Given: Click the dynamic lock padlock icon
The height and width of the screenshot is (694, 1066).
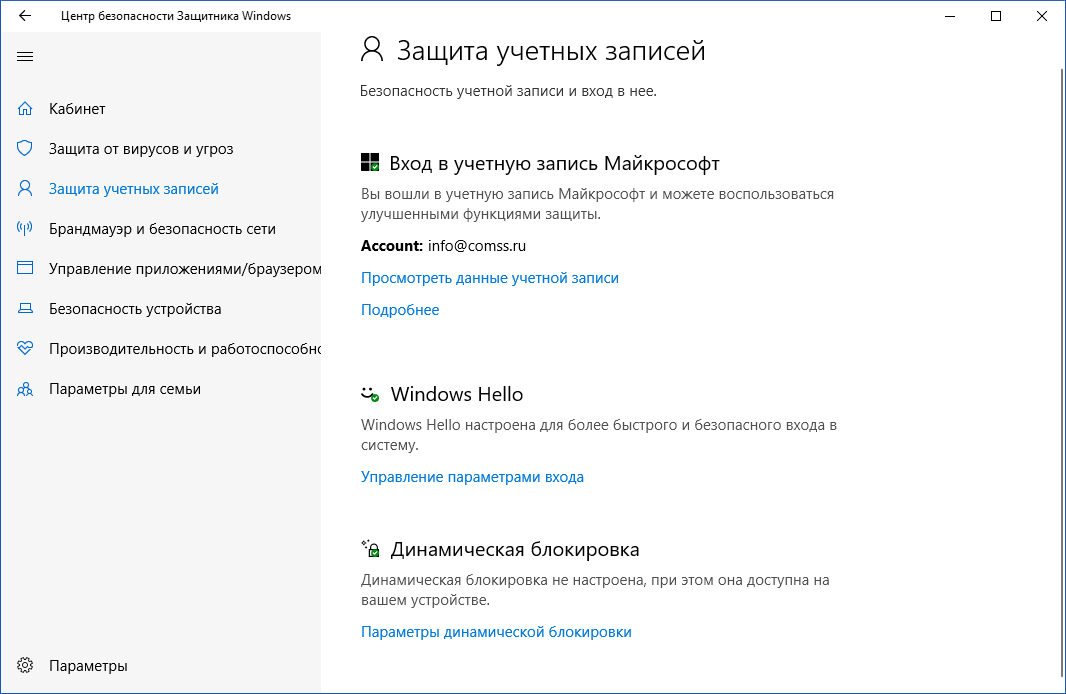Looking at the screenshot, I should point(370,547).
